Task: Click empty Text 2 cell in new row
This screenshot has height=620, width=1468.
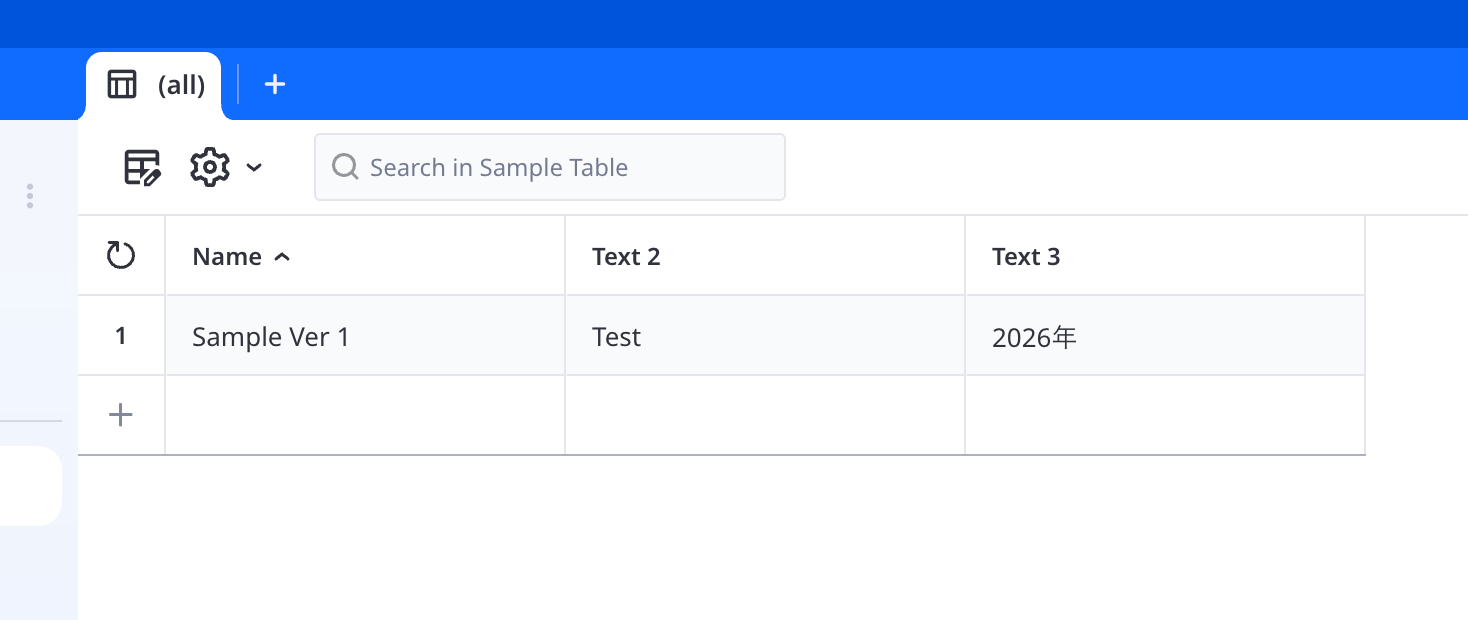Action: coord(765,415)
